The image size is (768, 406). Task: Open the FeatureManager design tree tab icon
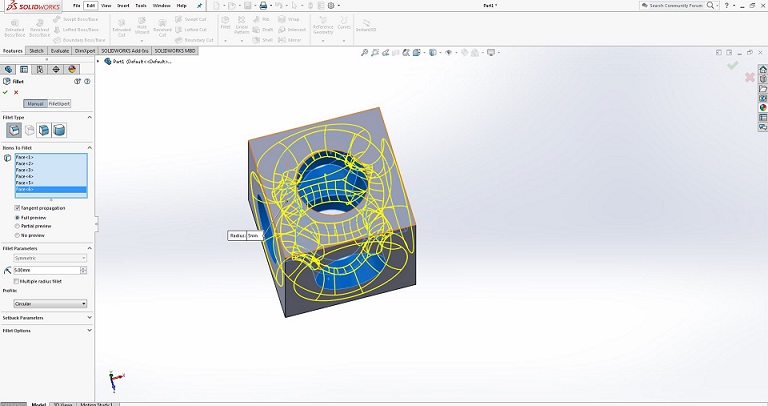point(8,70)
